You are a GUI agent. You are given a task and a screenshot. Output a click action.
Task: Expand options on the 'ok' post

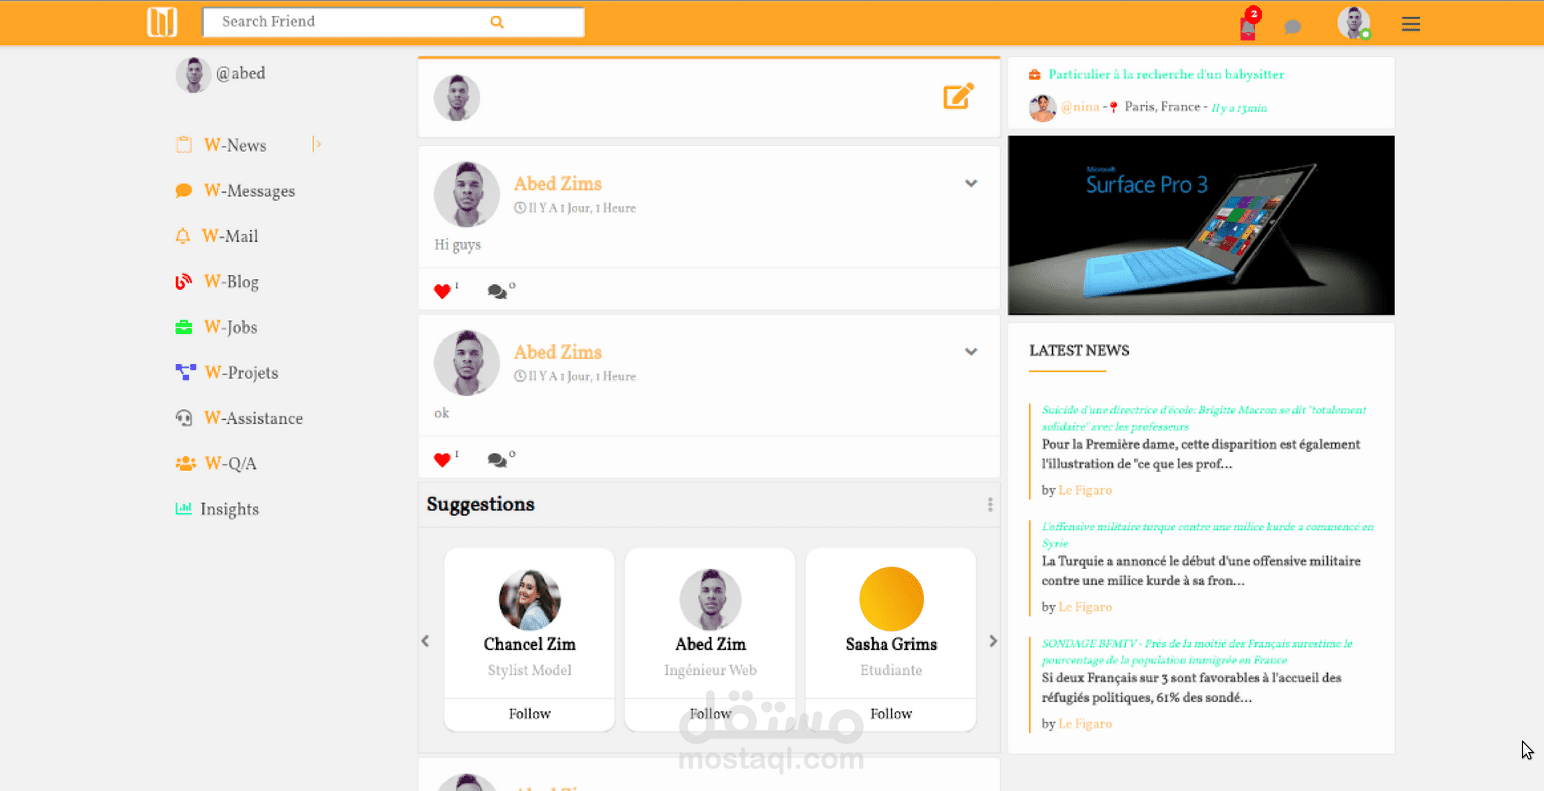click(971, 352)
